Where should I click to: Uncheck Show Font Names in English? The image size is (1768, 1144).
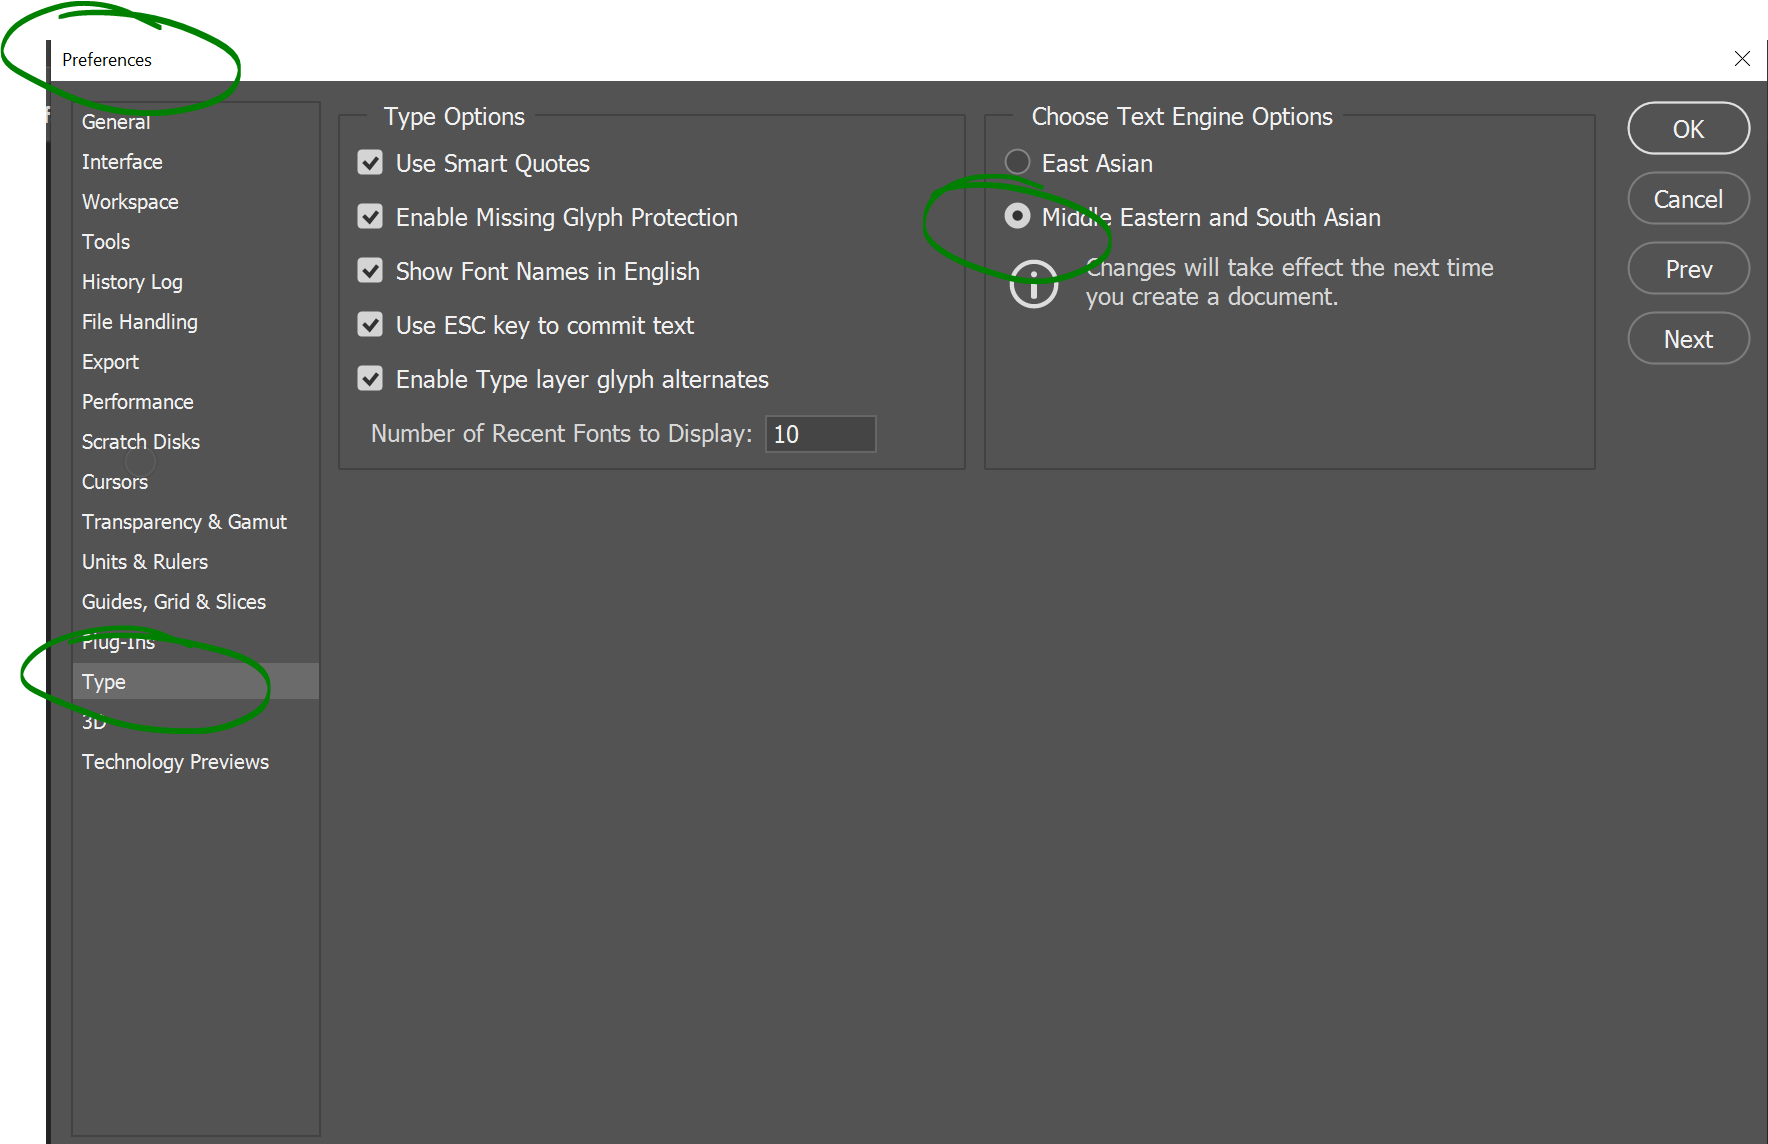click(x=370, y=271)
